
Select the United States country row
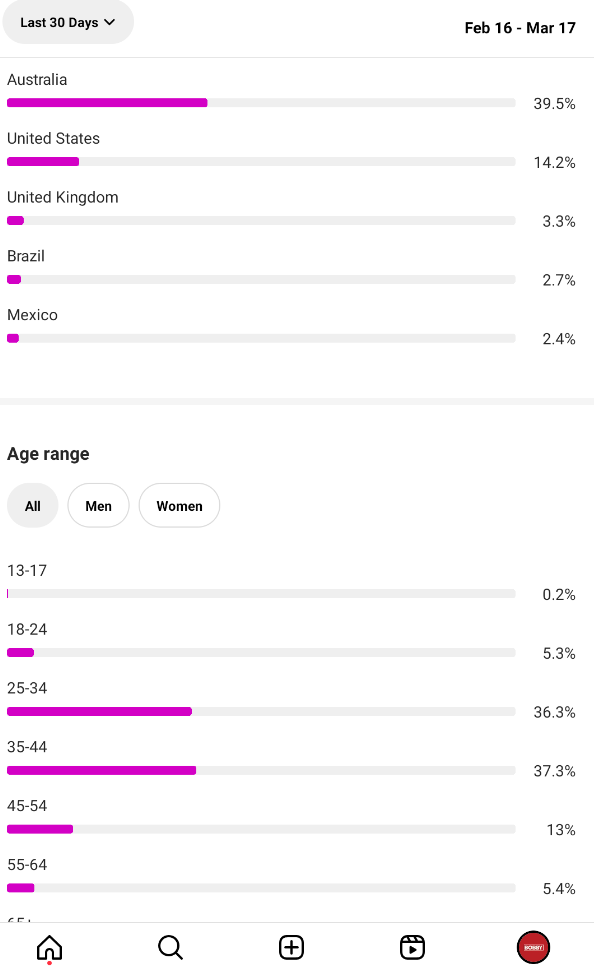[x=291, y=151]
